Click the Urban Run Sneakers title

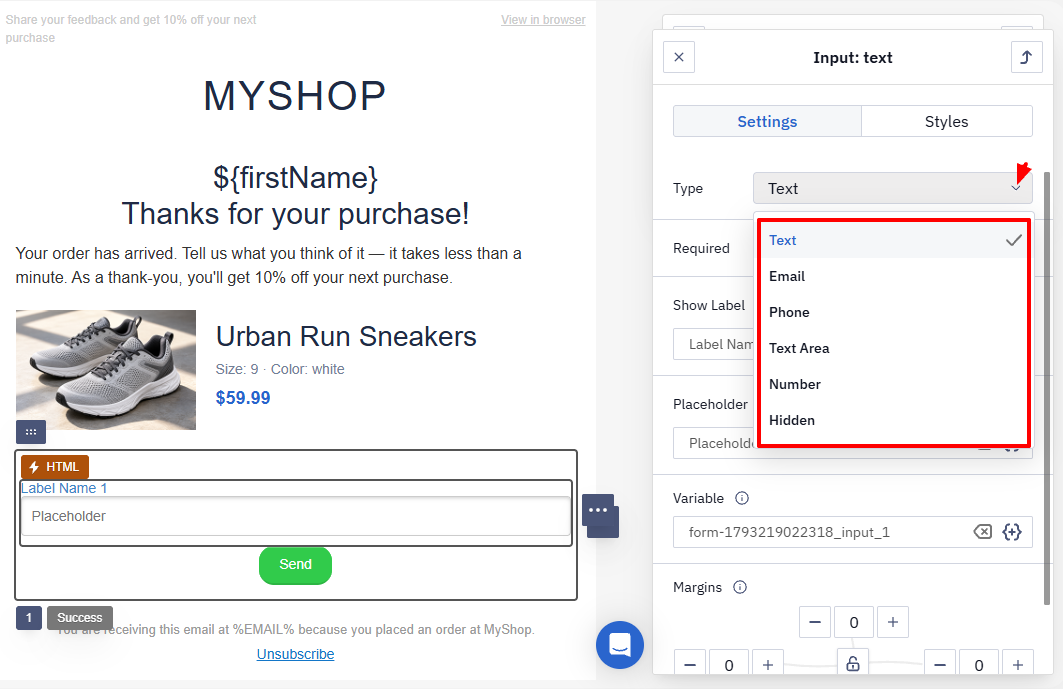pos(346,336)
